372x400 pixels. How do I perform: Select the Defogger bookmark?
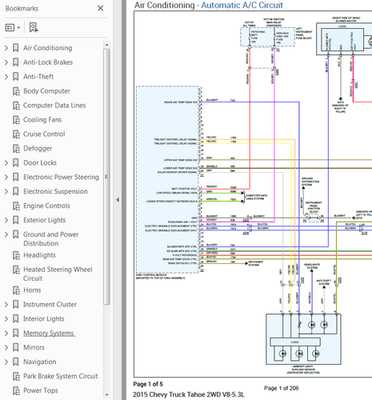(38, 148)
